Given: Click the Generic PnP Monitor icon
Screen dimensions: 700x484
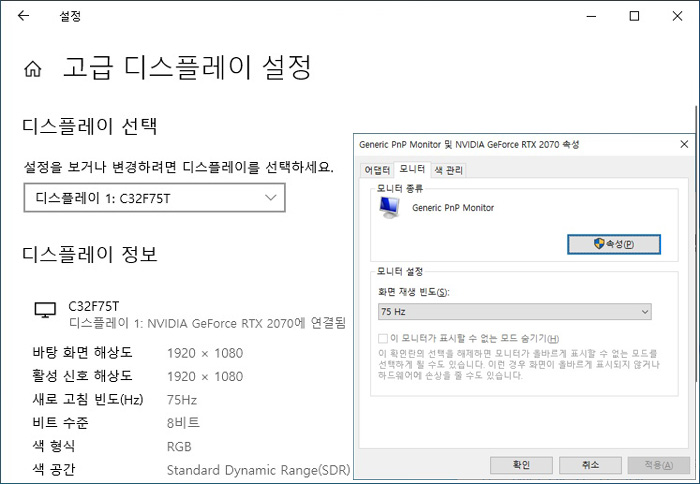Looking at the screenshot, I should point(389,208).
